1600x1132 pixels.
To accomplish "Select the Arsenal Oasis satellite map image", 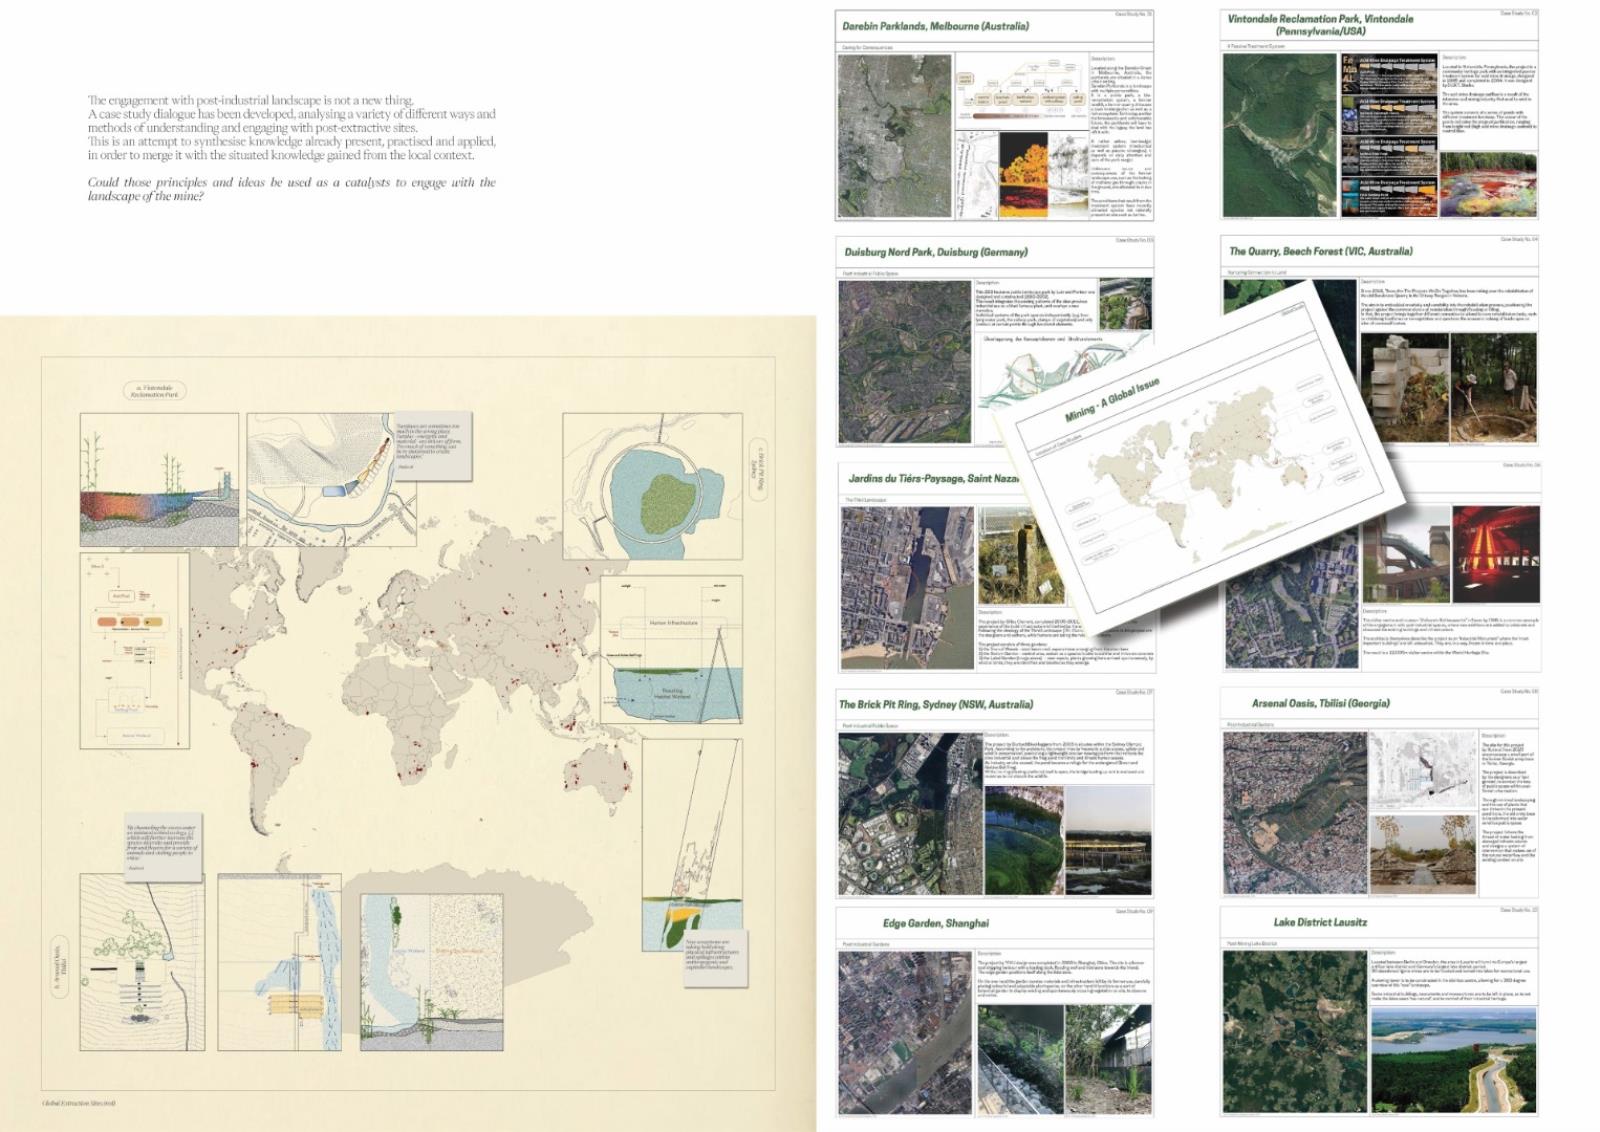I will pos(1293,812).
